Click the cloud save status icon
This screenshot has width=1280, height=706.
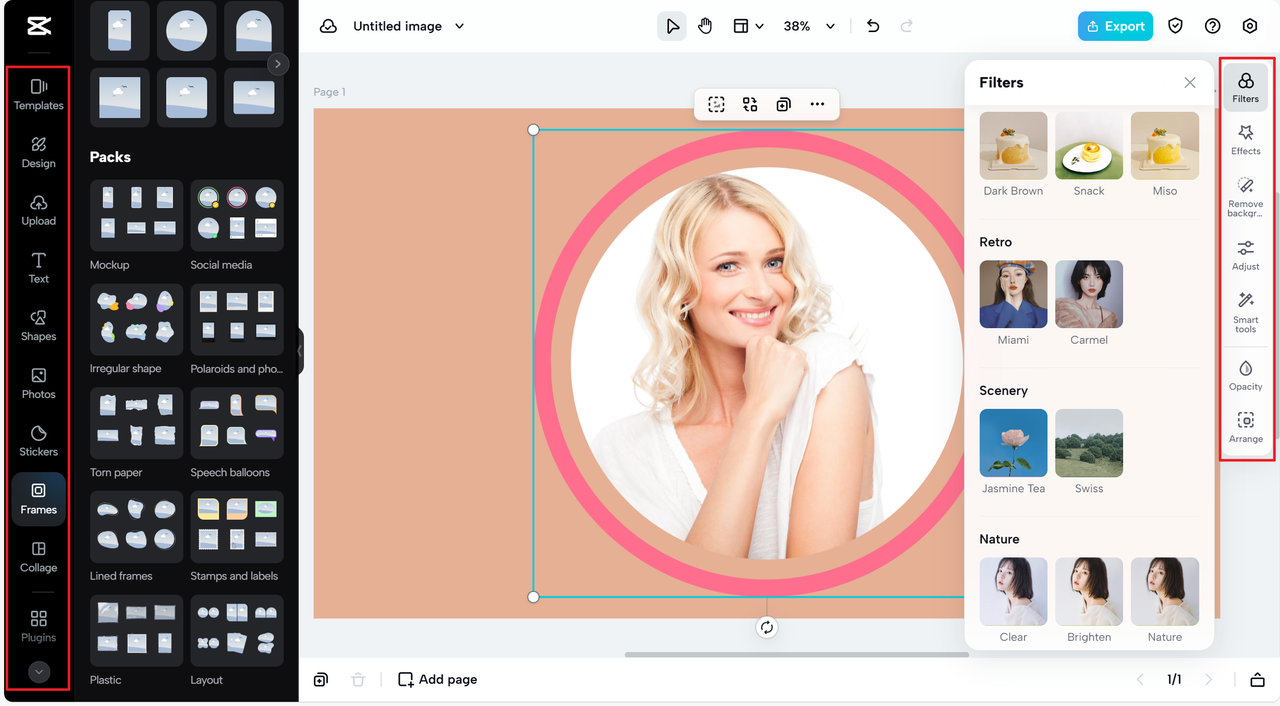point(328,26)
